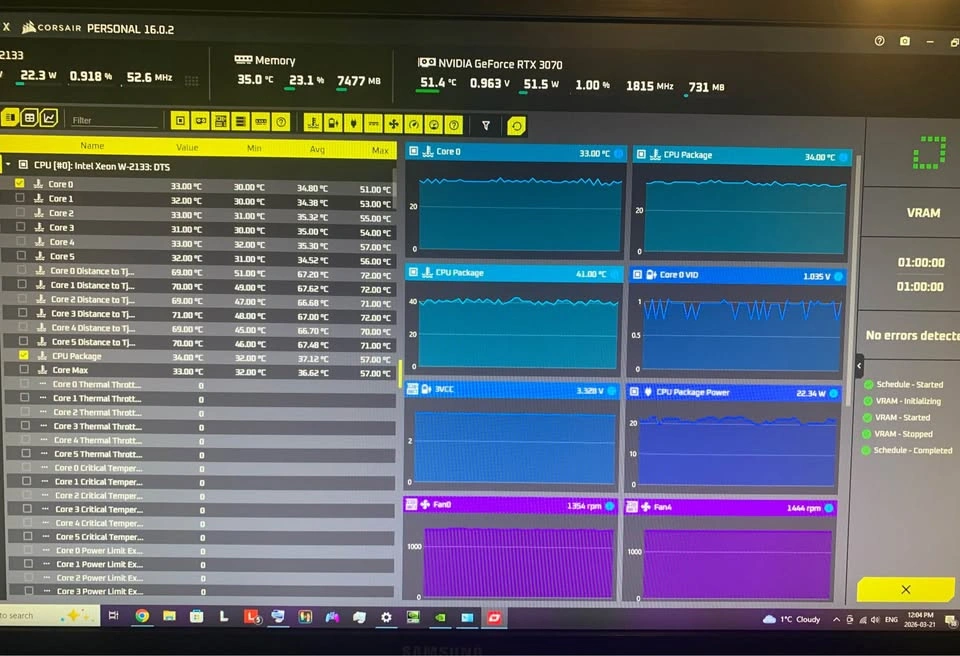Sort by the Value column header
Image resolution: width=960 pixels, height=656 pixels.
coord(187,148)
